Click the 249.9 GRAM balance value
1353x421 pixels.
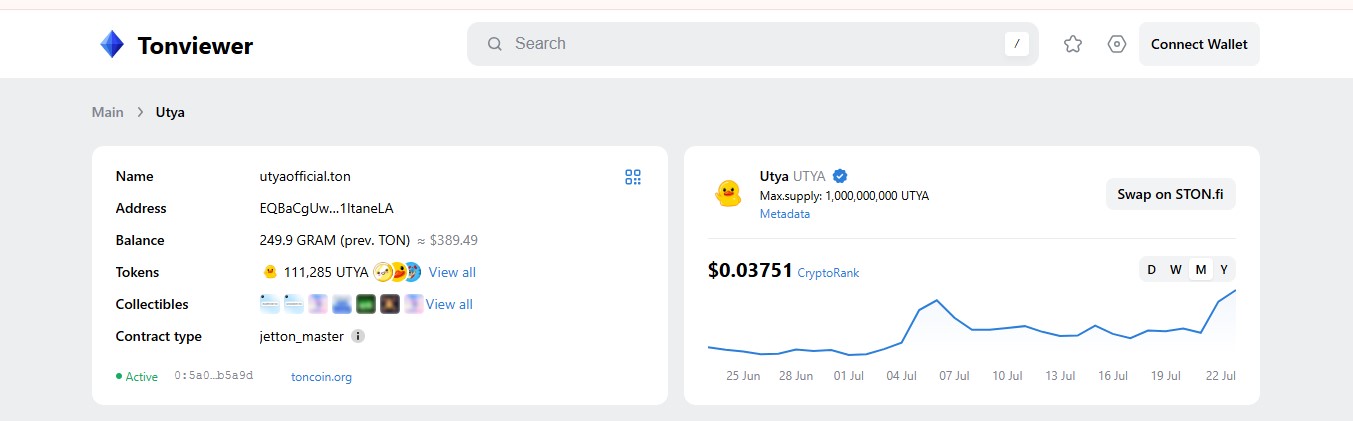tap(335, 240)
